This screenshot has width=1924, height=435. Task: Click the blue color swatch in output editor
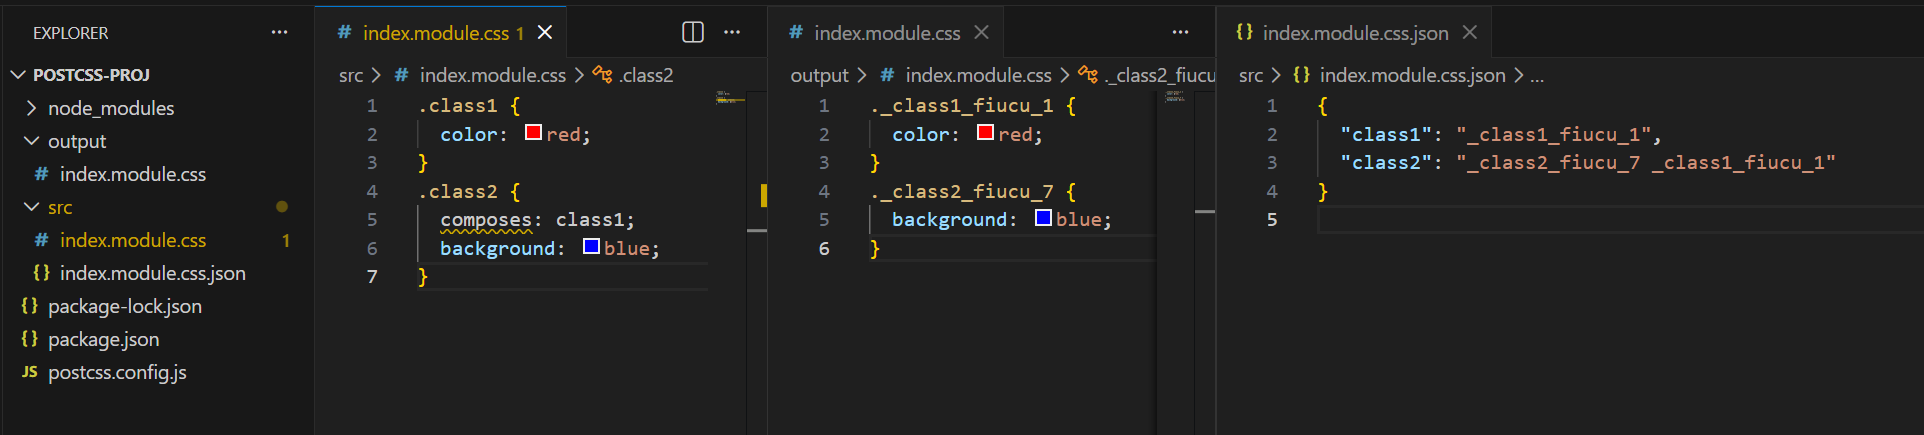point(1043,218)
